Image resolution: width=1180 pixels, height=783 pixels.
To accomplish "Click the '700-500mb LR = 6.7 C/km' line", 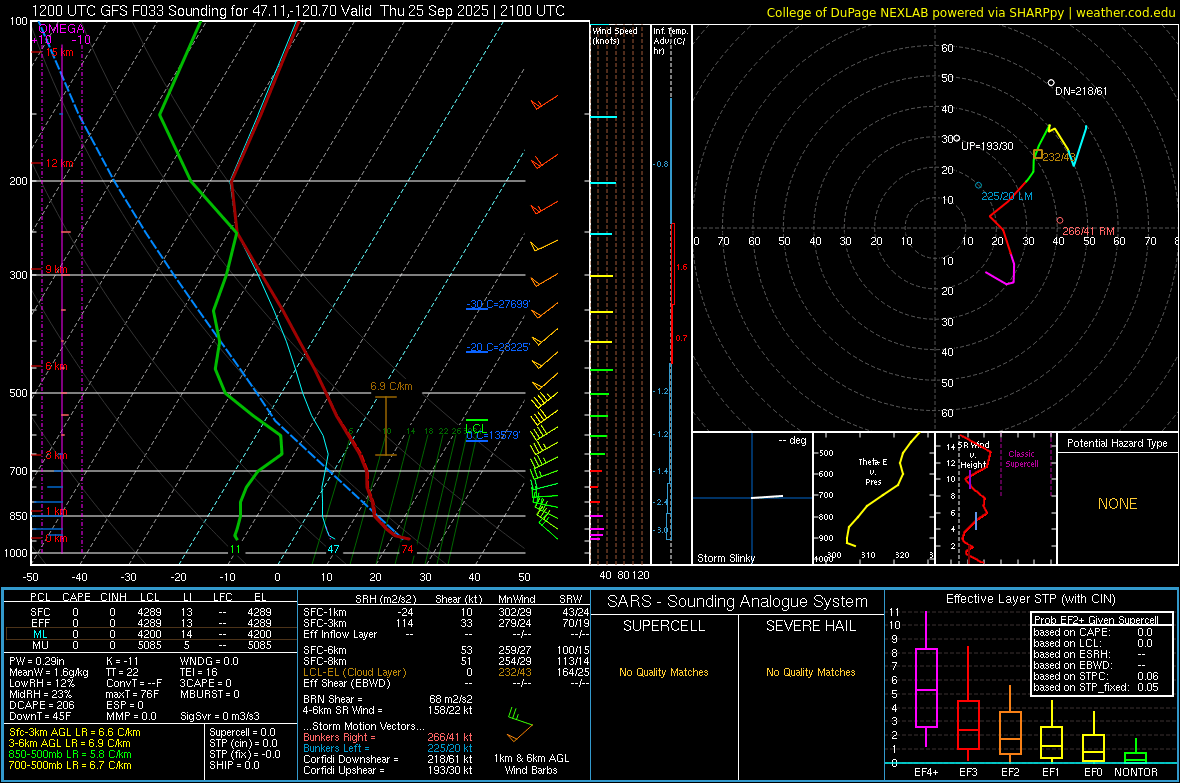I will pos(70,765).
